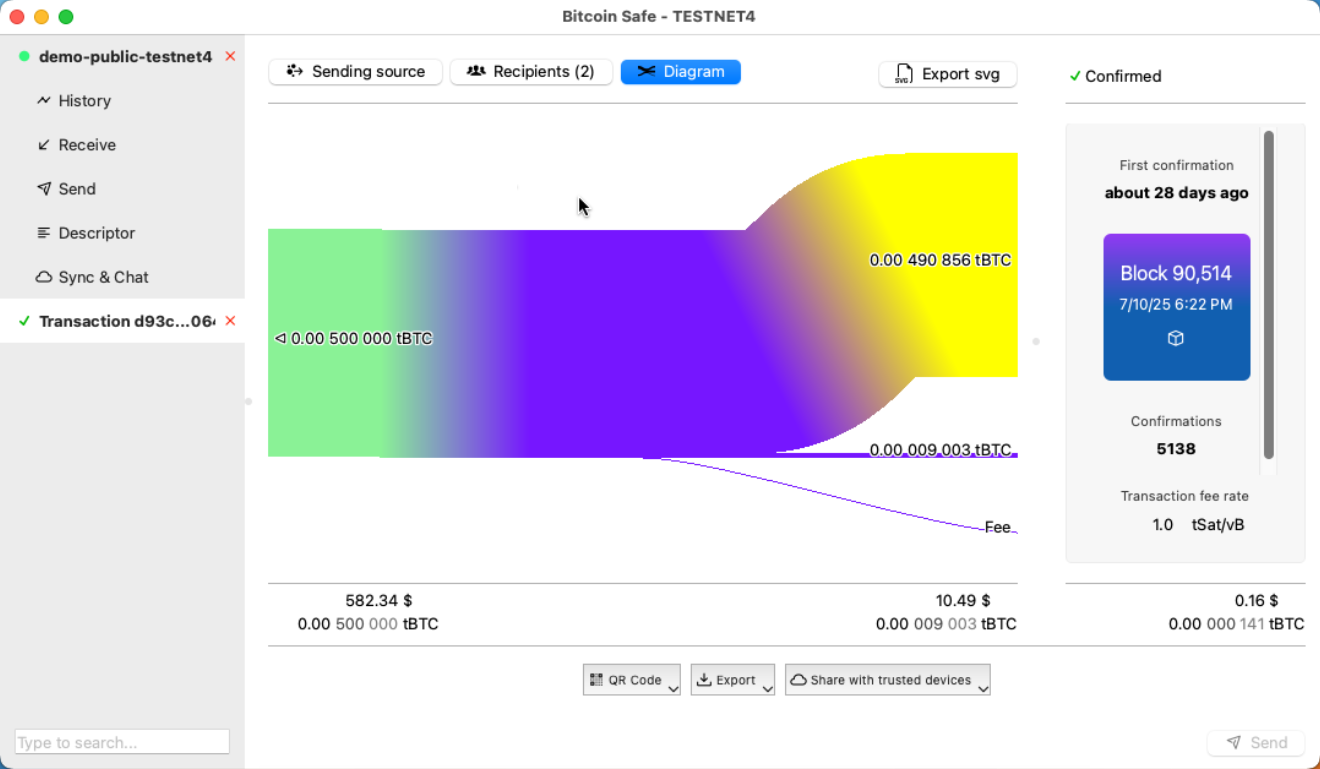The height and width of the screenshot is (769, 1320).
Task: Click the Recipients people icon
Action: (476, 71)
